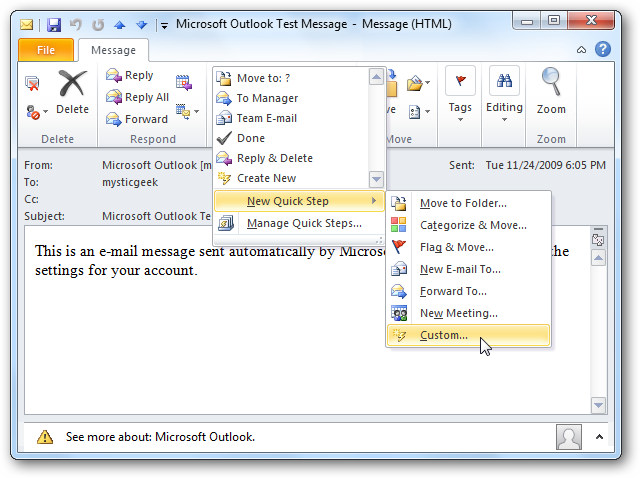640x478 pixels.
Task: Select Categorize & Move... option
Action: click(x=468, y=225)
